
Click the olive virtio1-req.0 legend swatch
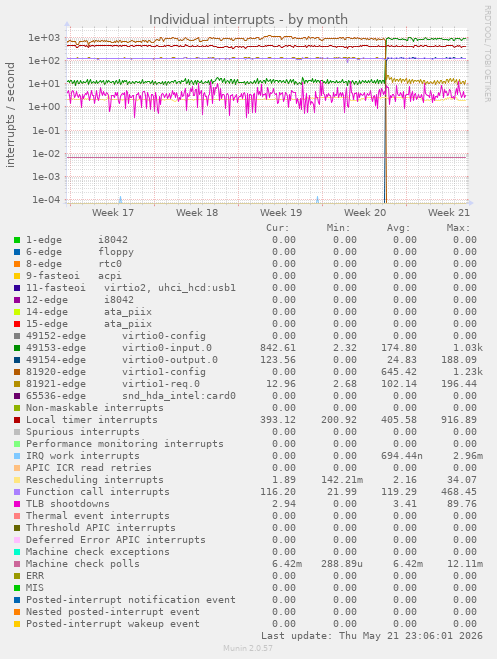pyautogui.click(x=17, y=384)
